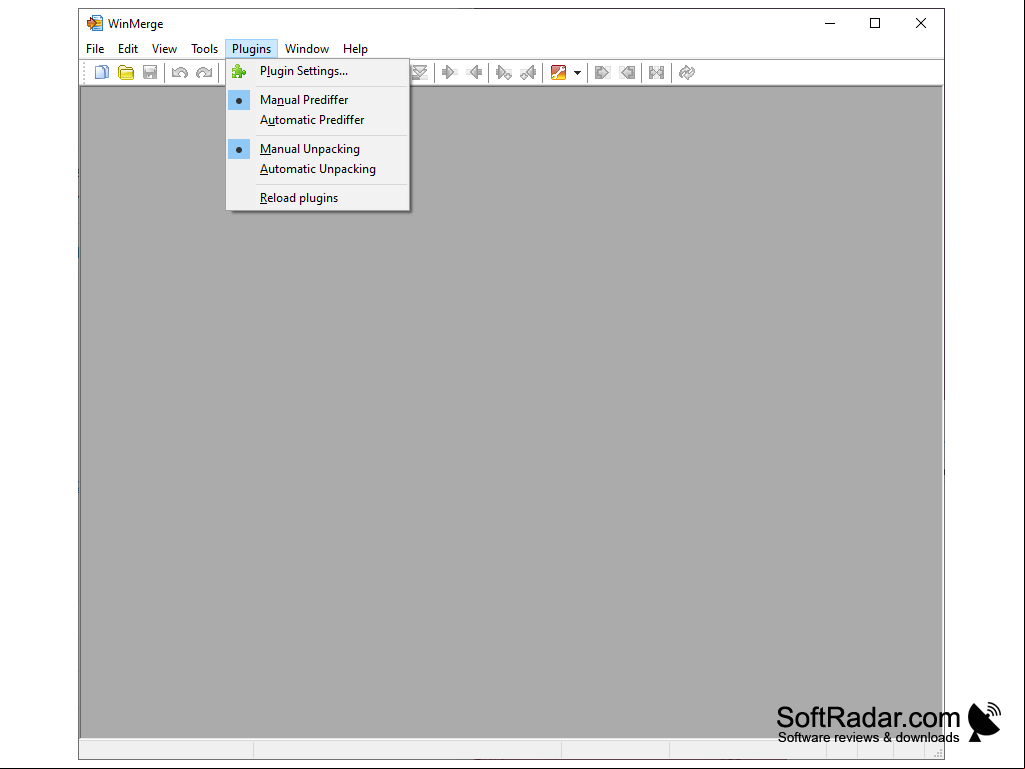The height and width of the screenshot is (769, 1025).
Task: Open the File menu
Action: pyautogui.click(x=95, y=49)
